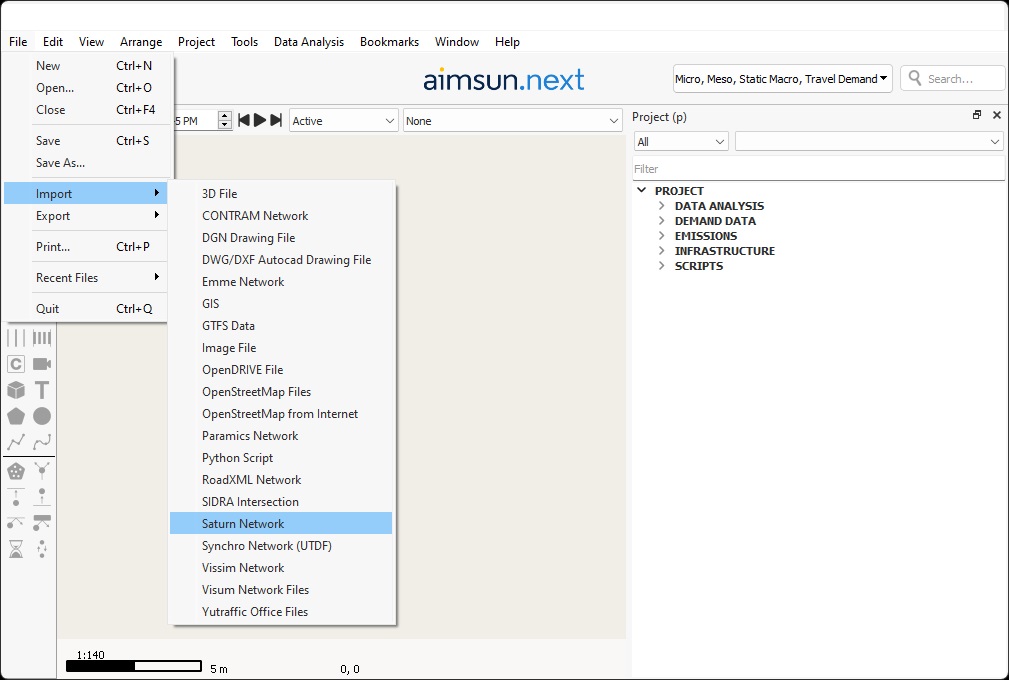Open the Active dropdown
Viewport: 1009px width, 680px height.
tap(343, 121)
